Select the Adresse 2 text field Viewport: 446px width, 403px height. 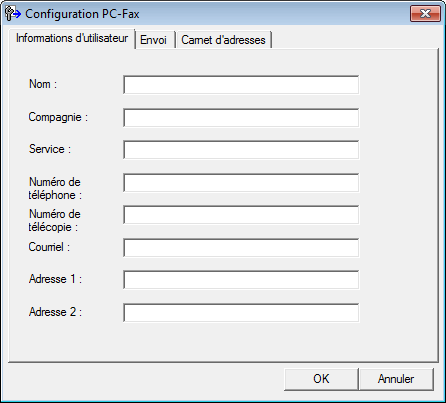[241, 312]
